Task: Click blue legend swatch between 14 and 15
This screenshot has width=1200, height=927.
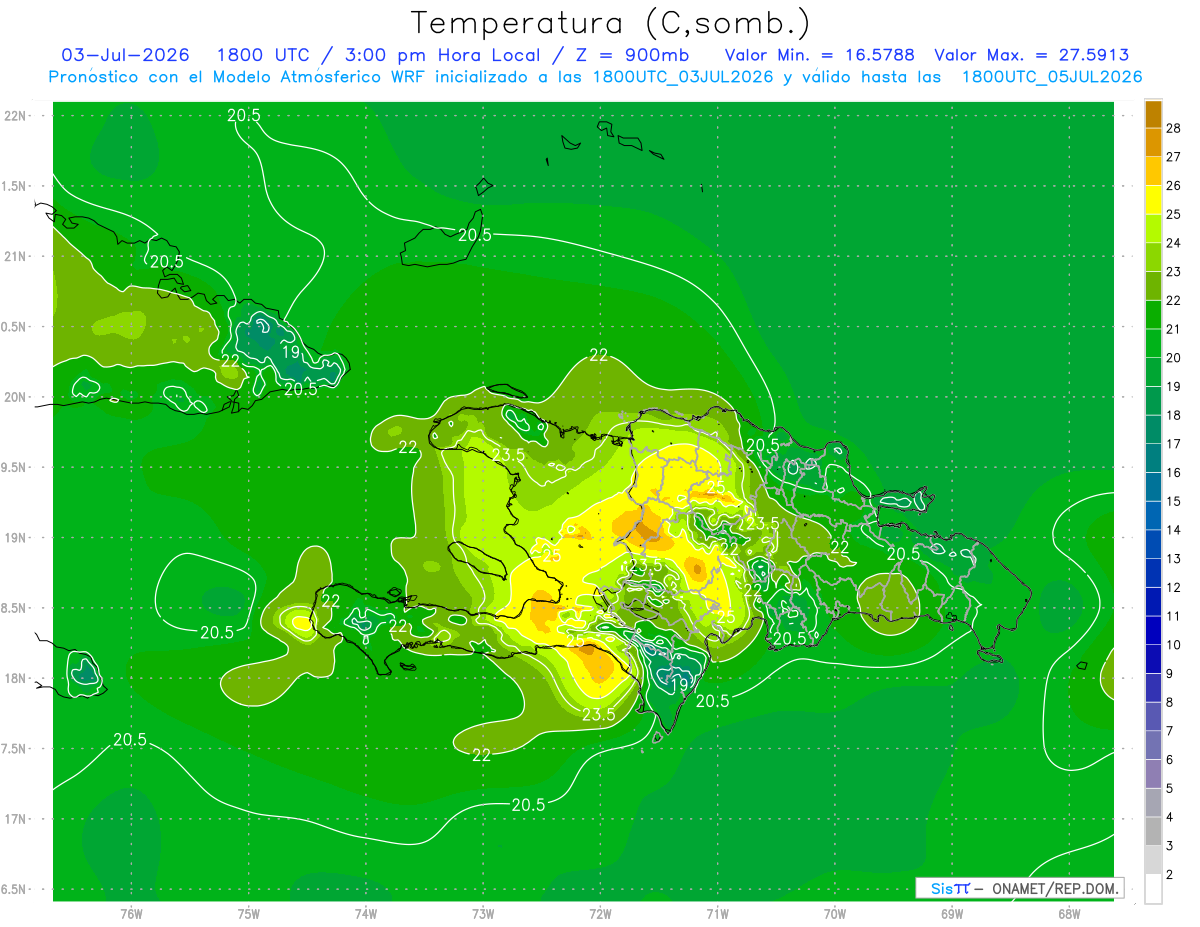Action: pos(1153,515)
